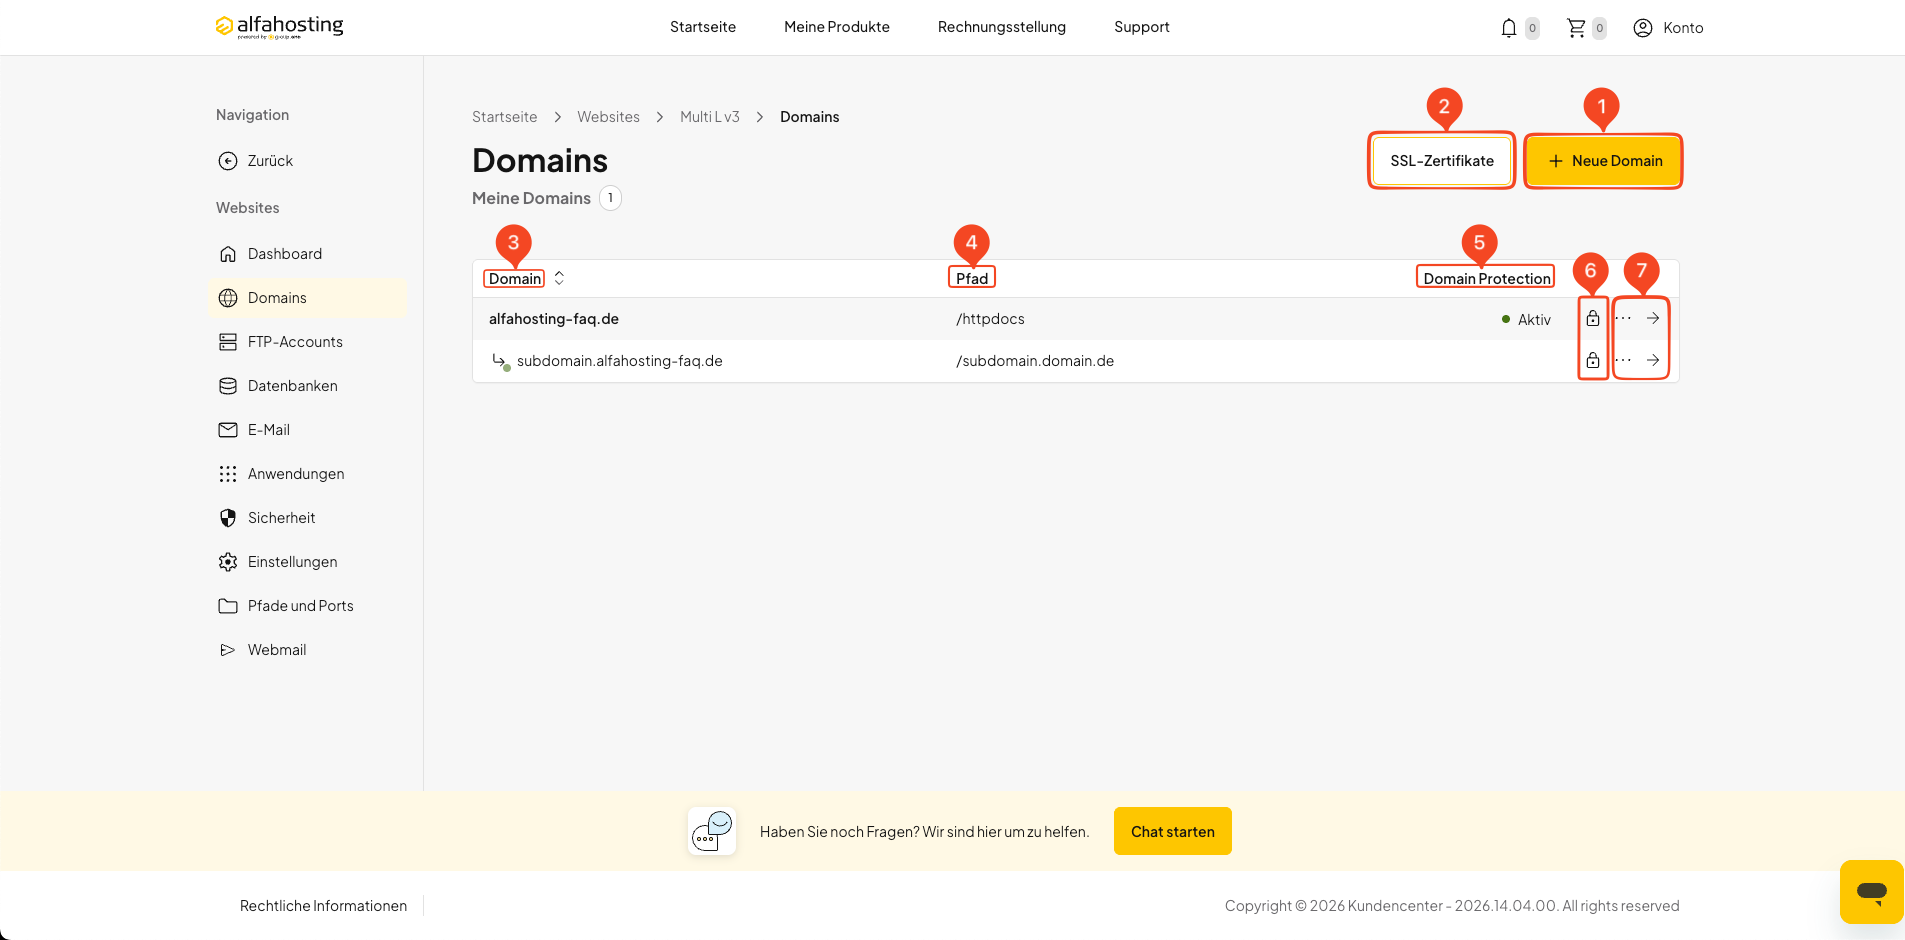This screenshot has width=1905, height=940.
Task: Click the Rechtliche Informationen link
Action: click(323, 906)
